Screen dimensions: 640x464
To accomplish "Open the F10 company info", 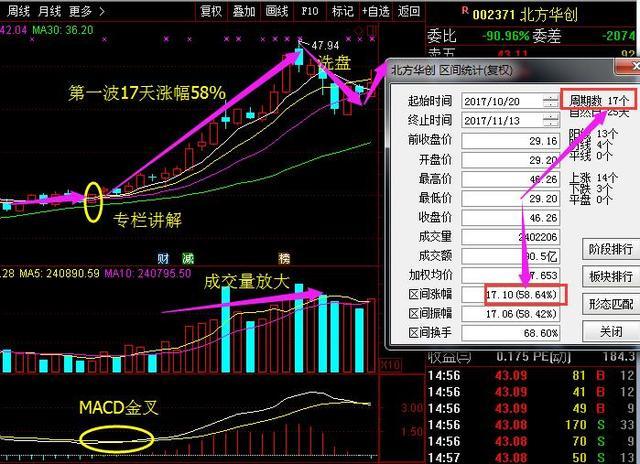I will [x=309, y=11].
